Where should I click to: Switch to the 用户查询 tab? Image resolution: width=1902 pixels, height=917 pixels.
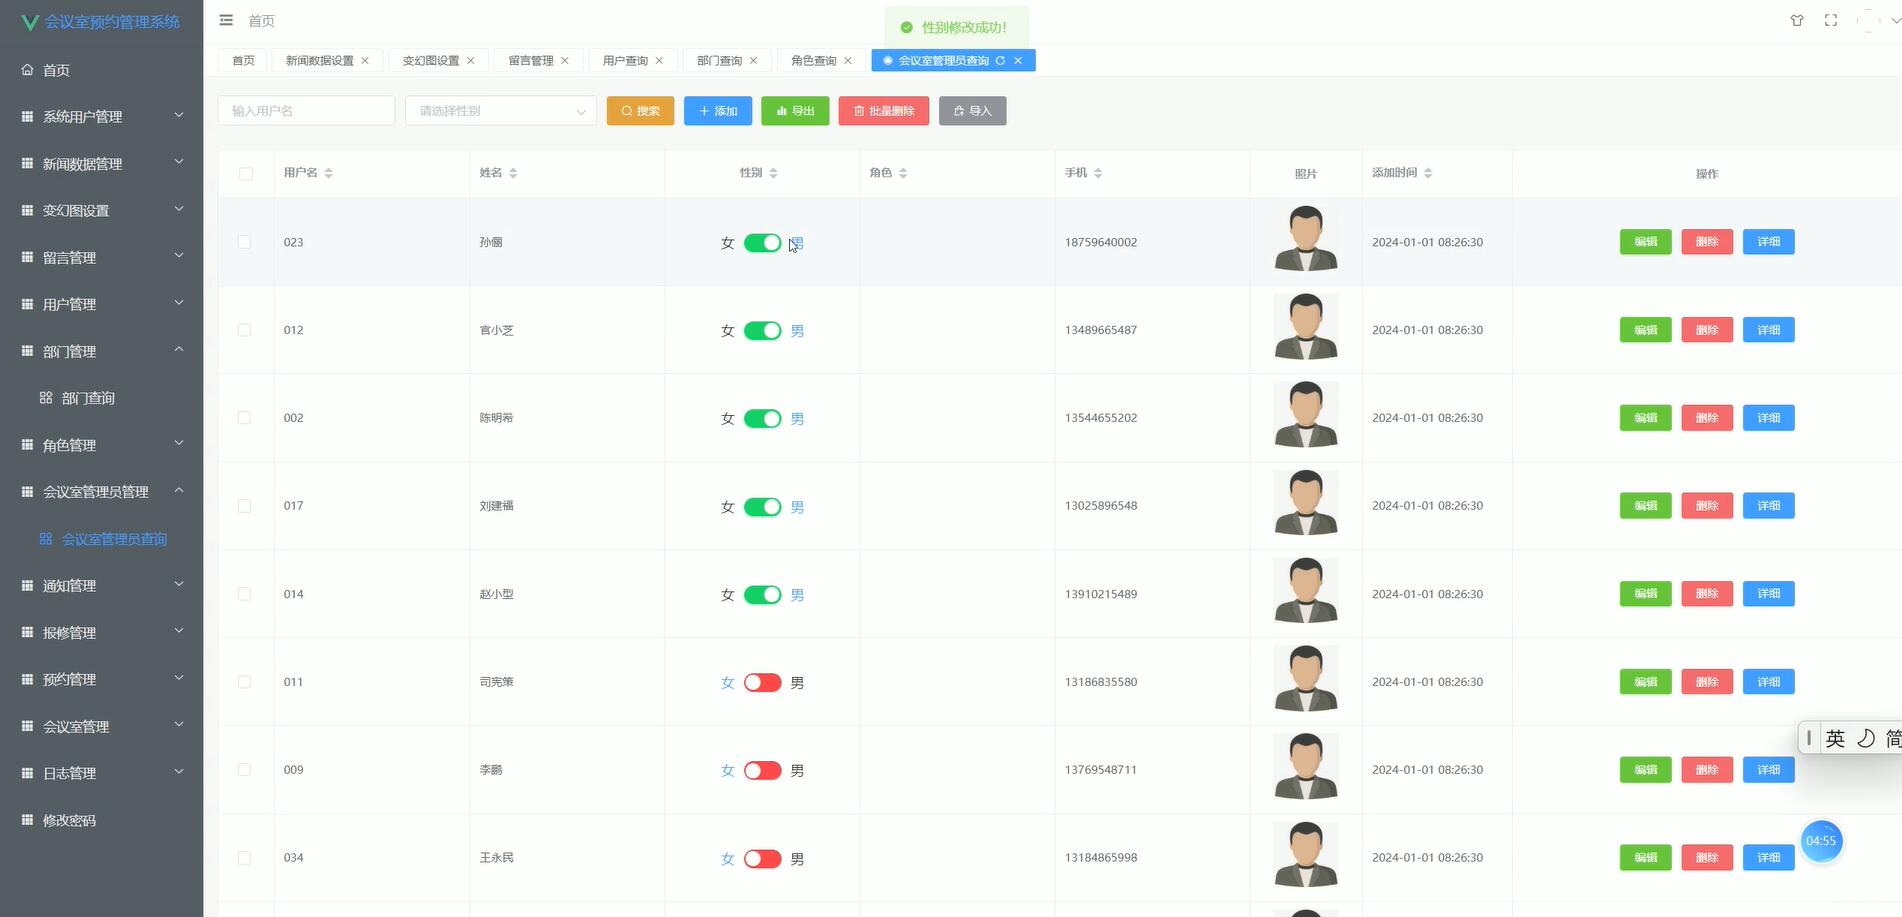pyautogui.click(x=621, y=60)
